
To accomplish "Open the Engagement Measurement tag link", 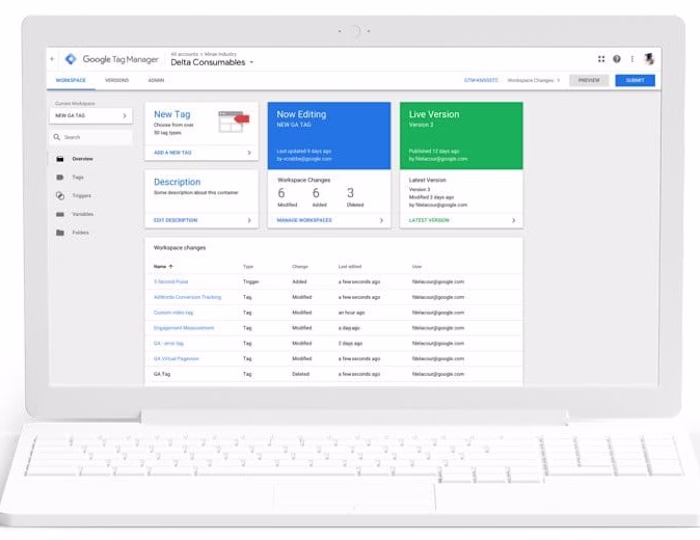I will [x=184, y=328].
